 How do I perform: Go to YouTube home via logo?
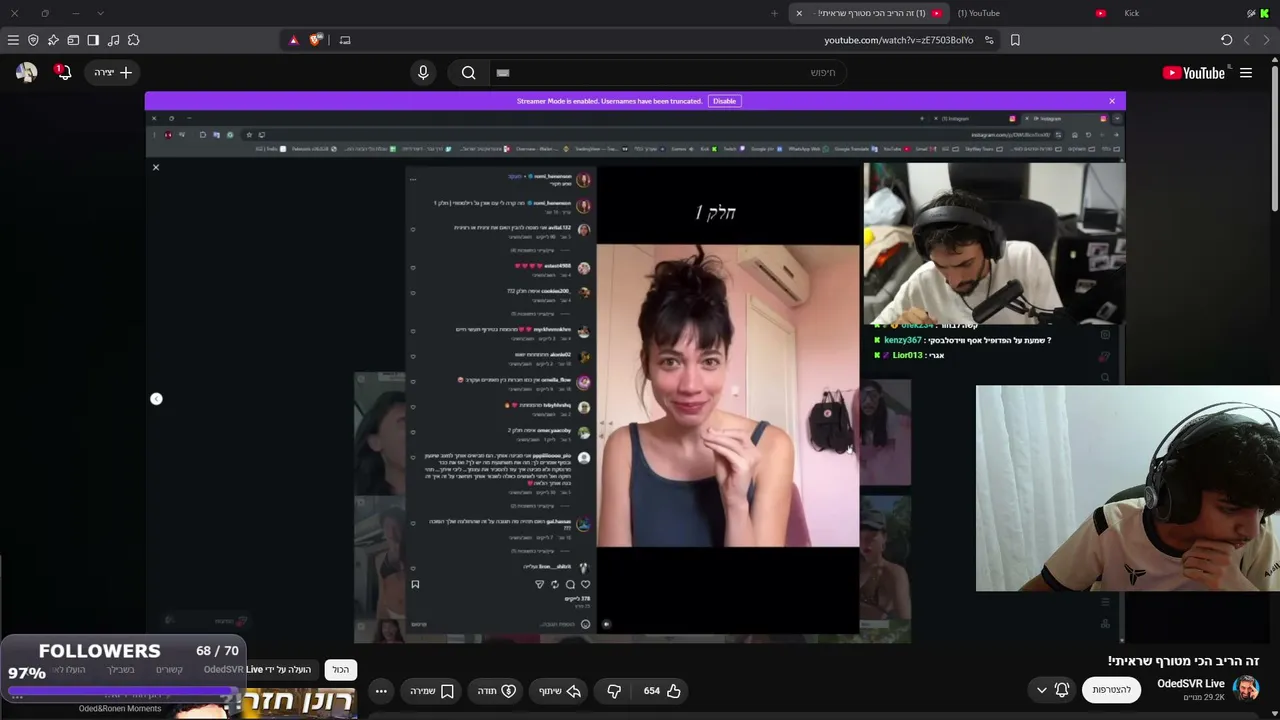[x=1194, y=72]
